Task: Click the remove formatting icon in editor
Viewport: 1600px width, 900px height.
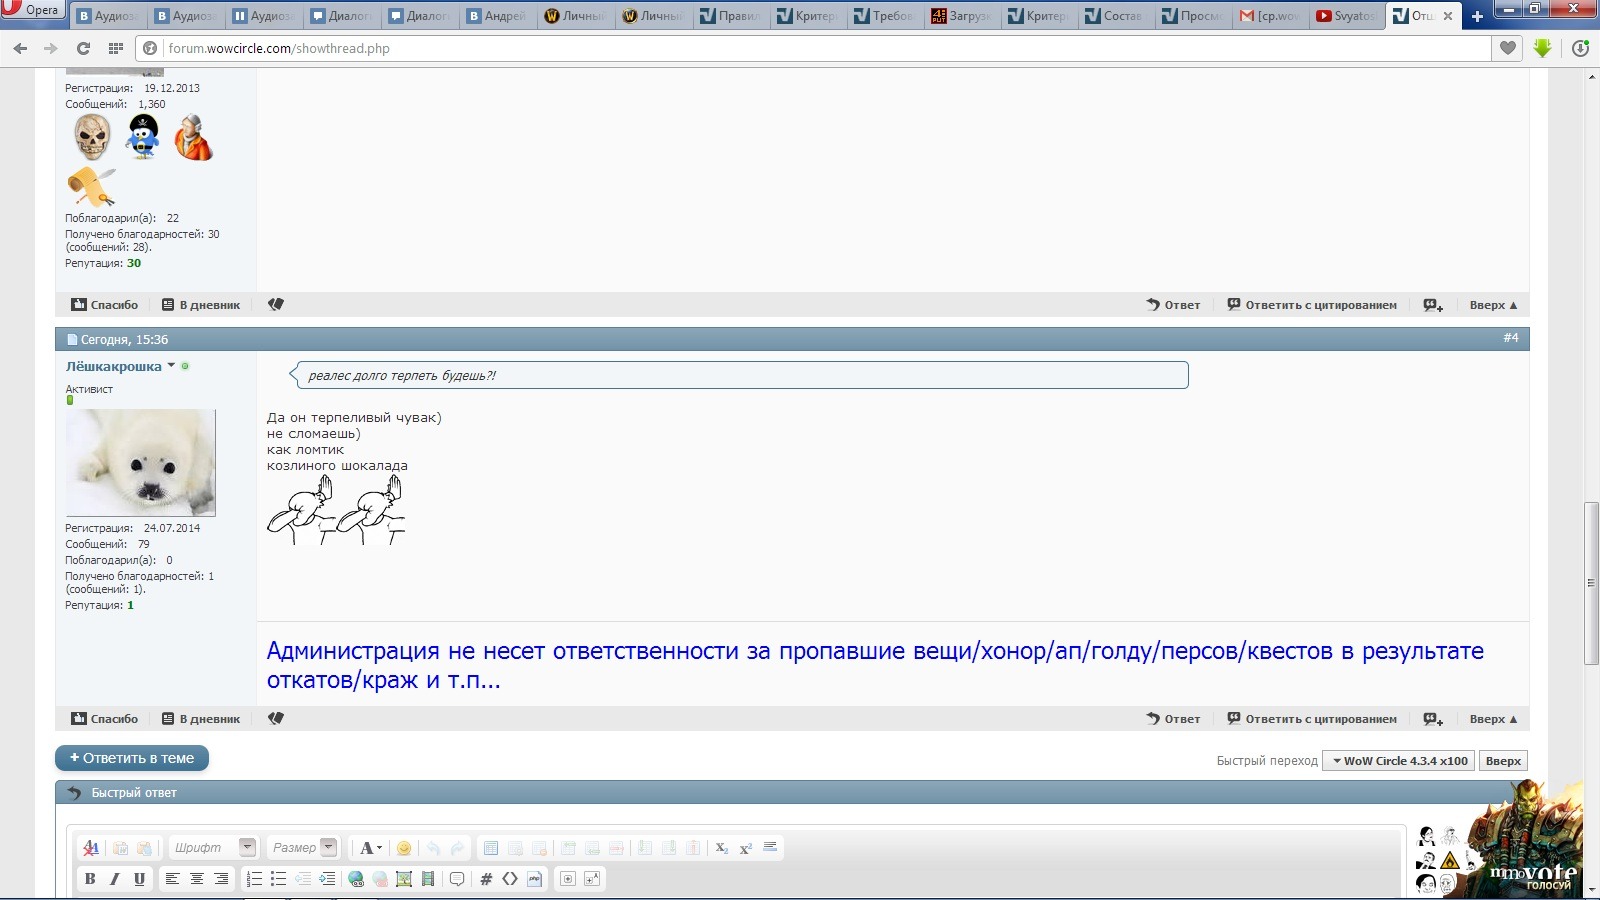Action: point(91,848)
